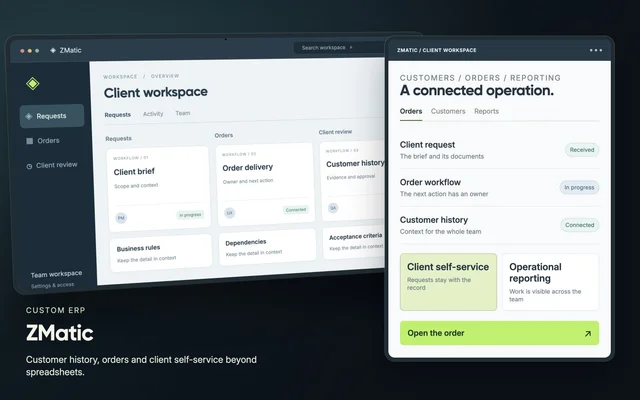The height and width of the screenshot is (400, 640).
Task: Select Client review in the left sidebar
Action: click(52, 165)
